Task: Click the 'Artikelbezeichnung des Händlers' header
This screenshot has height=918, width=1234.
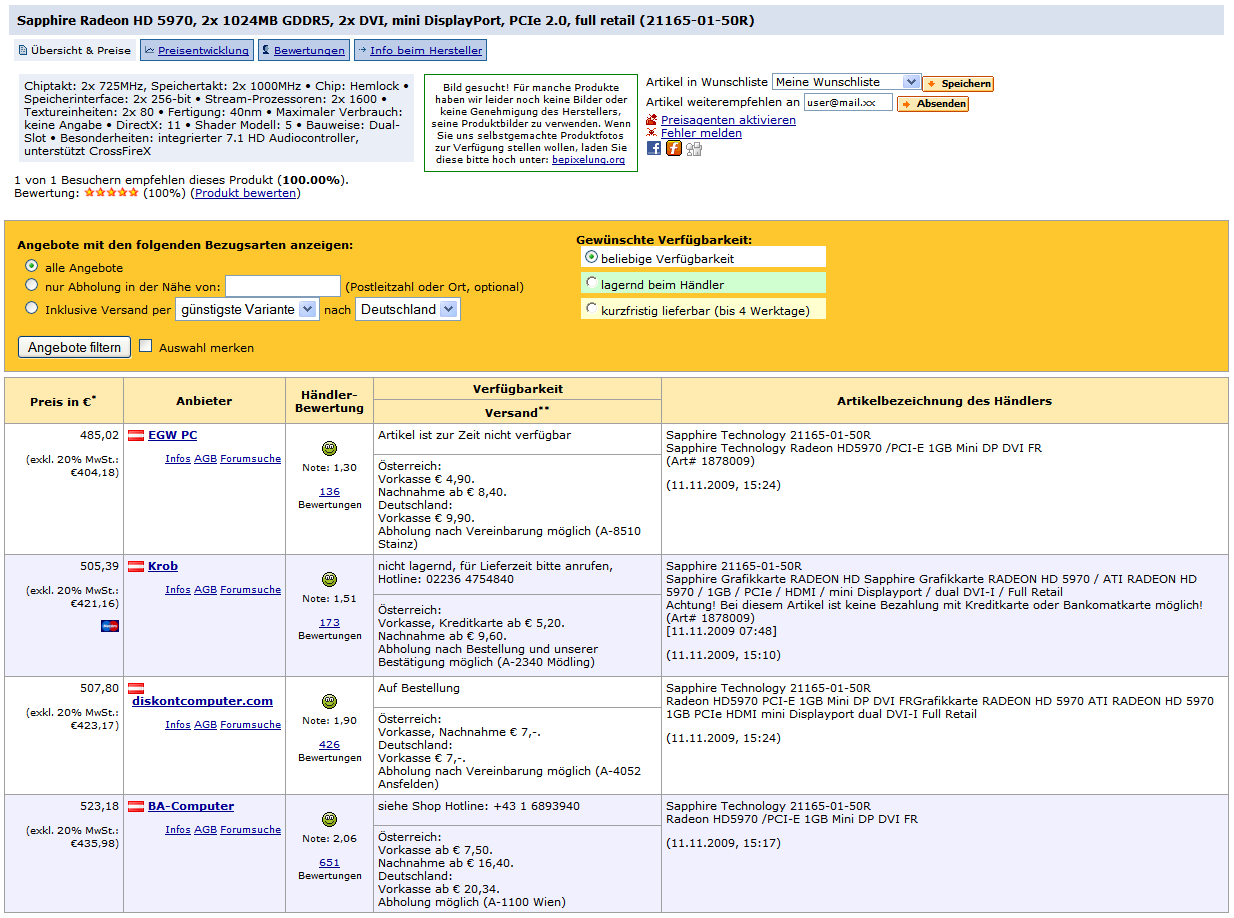Action: point(944,401)
